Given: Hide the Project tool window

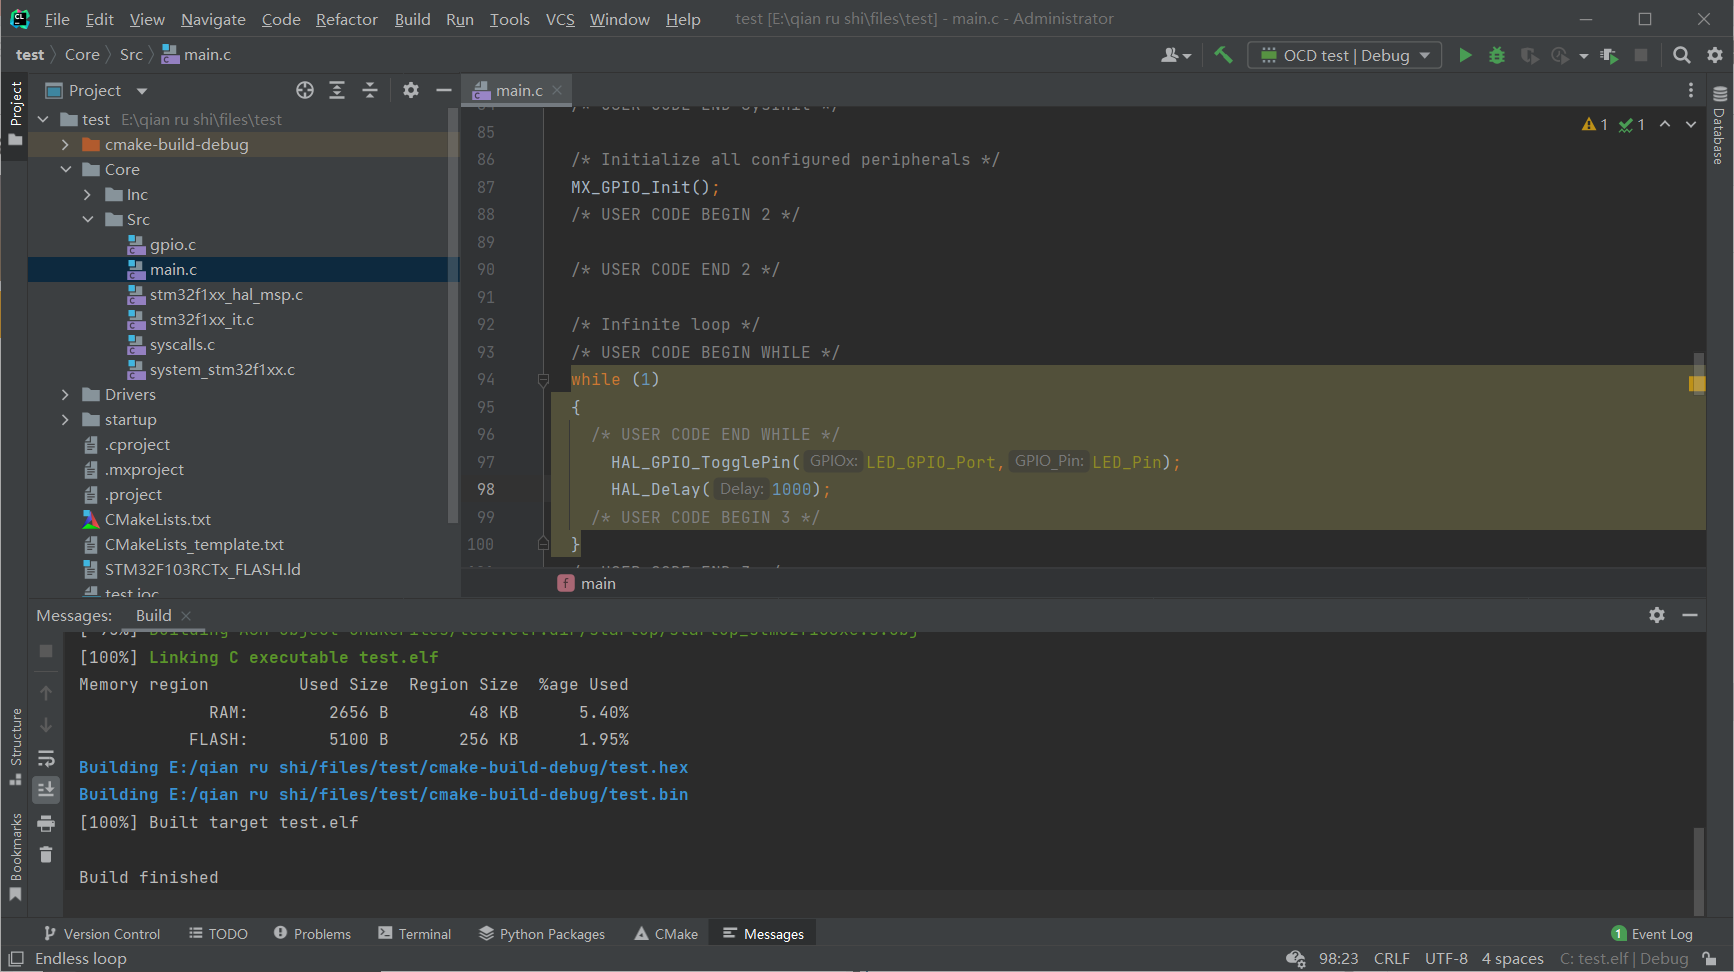Looking at the screenshot, I should pyautogui.click(x=444, y=90).
